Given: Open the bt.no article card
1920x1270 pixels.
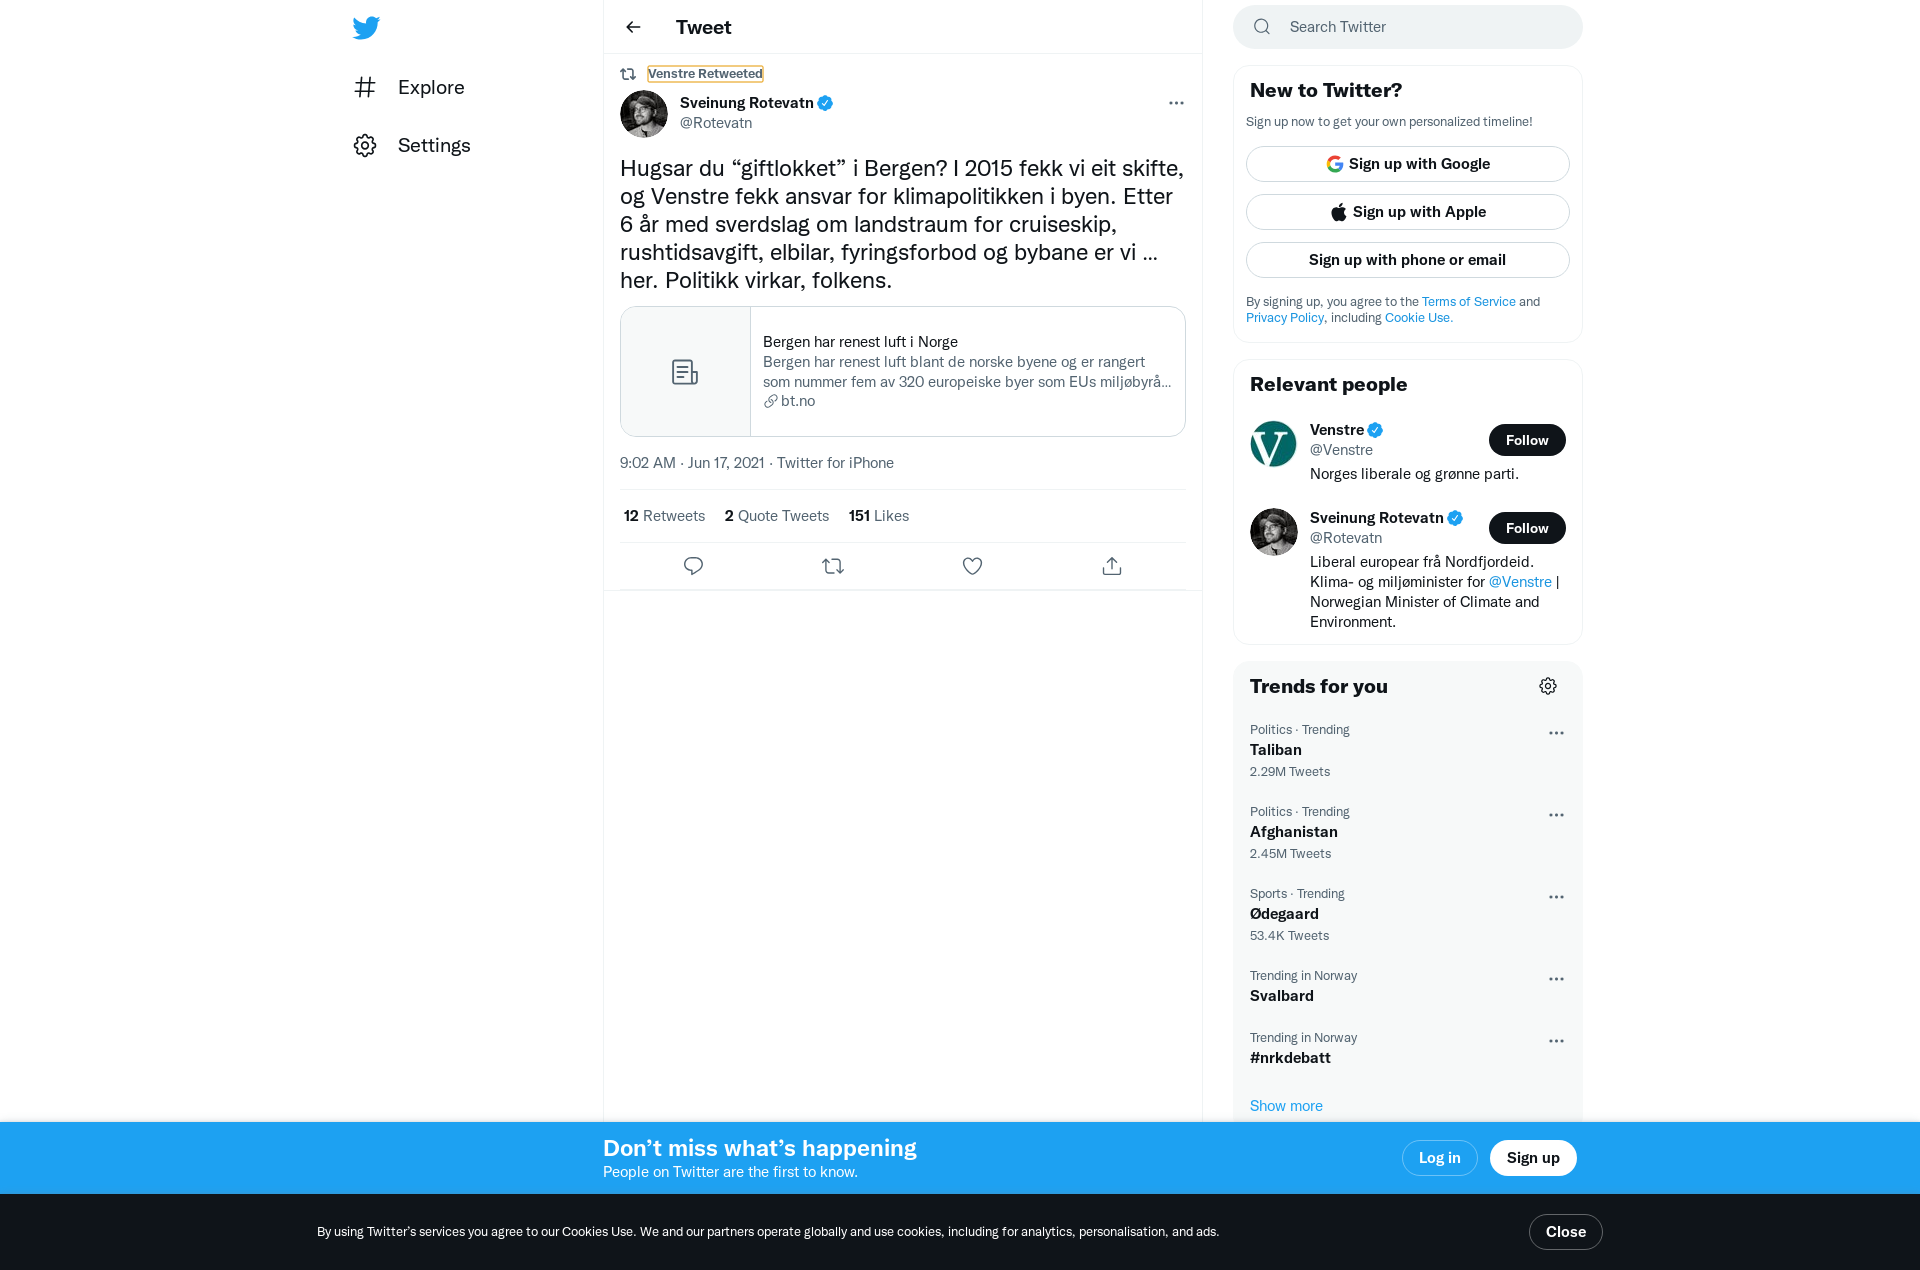Looking at the screenshot, I should click(903, 371).
